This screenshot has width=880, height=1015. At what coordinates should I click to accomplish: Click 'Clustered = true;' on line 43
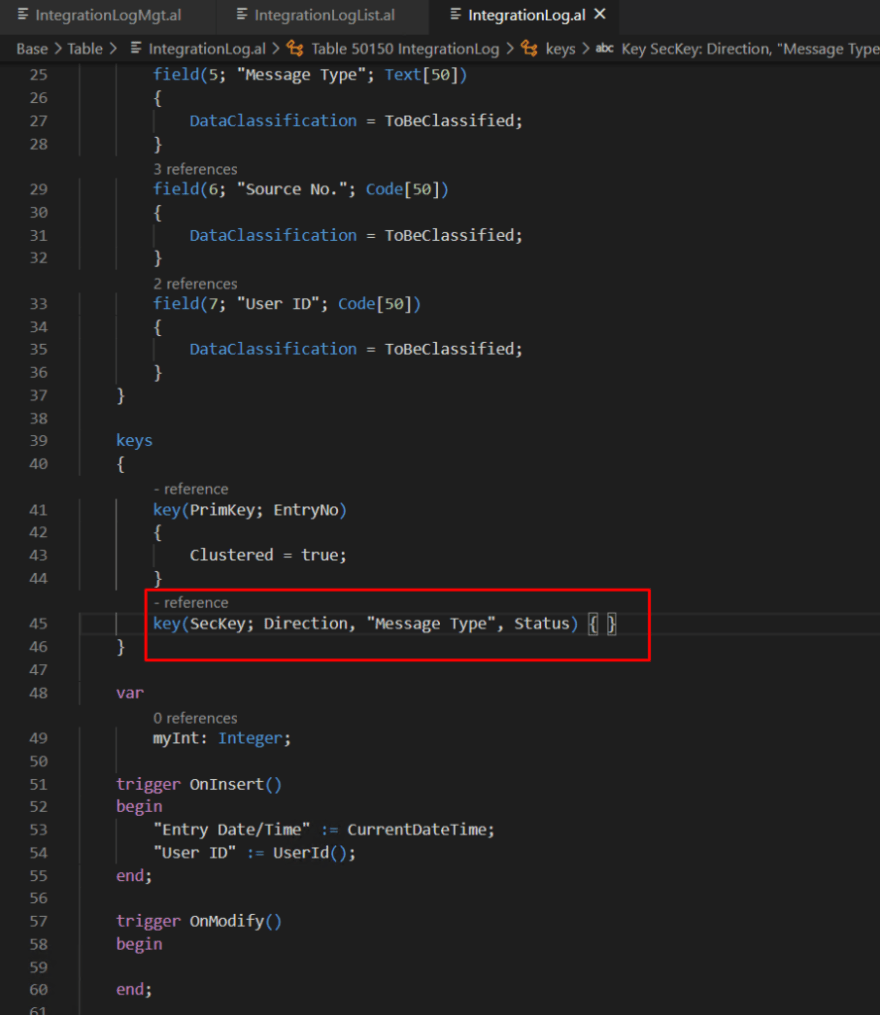(x=268, y=555)
